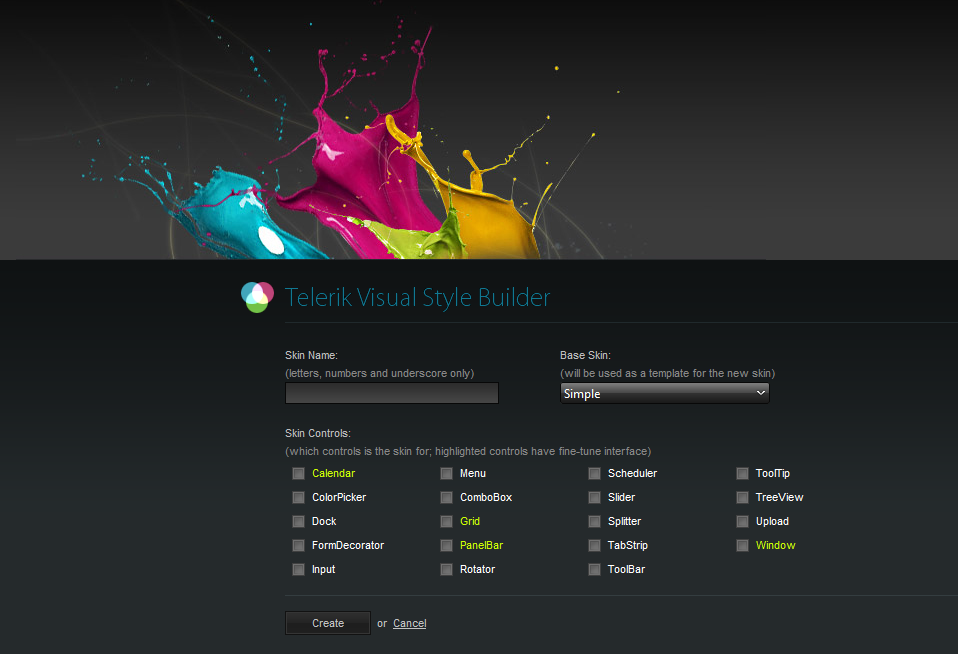This screenshot has height=654, width=958.
Task: Check the Menu control checkbox
Action: [x=447, y=474]
